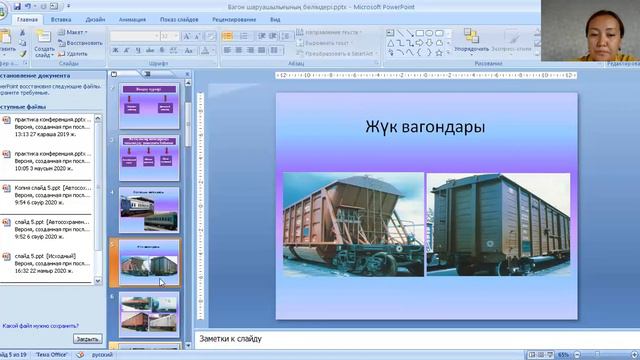Click the Save icon in quick access toolbar
This screenshot has height=360, width=640.
(17, 6)
